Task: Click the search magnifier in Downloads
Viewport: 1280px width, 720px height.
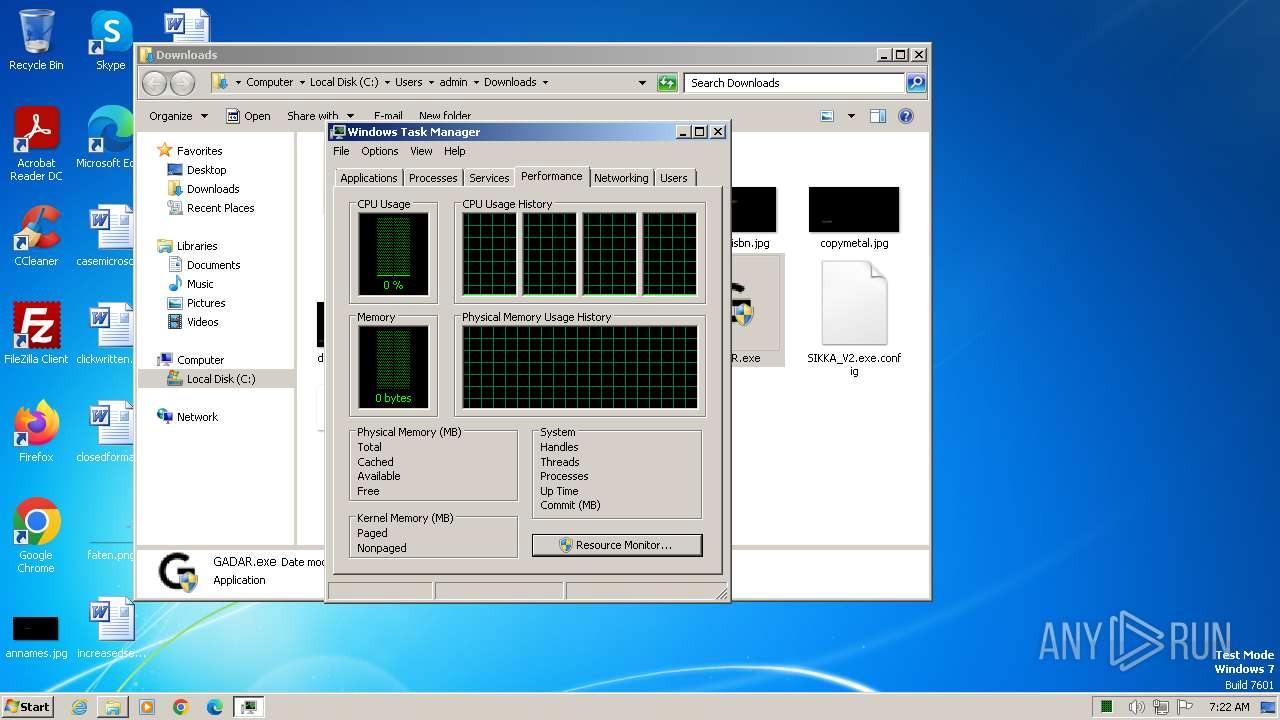Action: point(915,83)
